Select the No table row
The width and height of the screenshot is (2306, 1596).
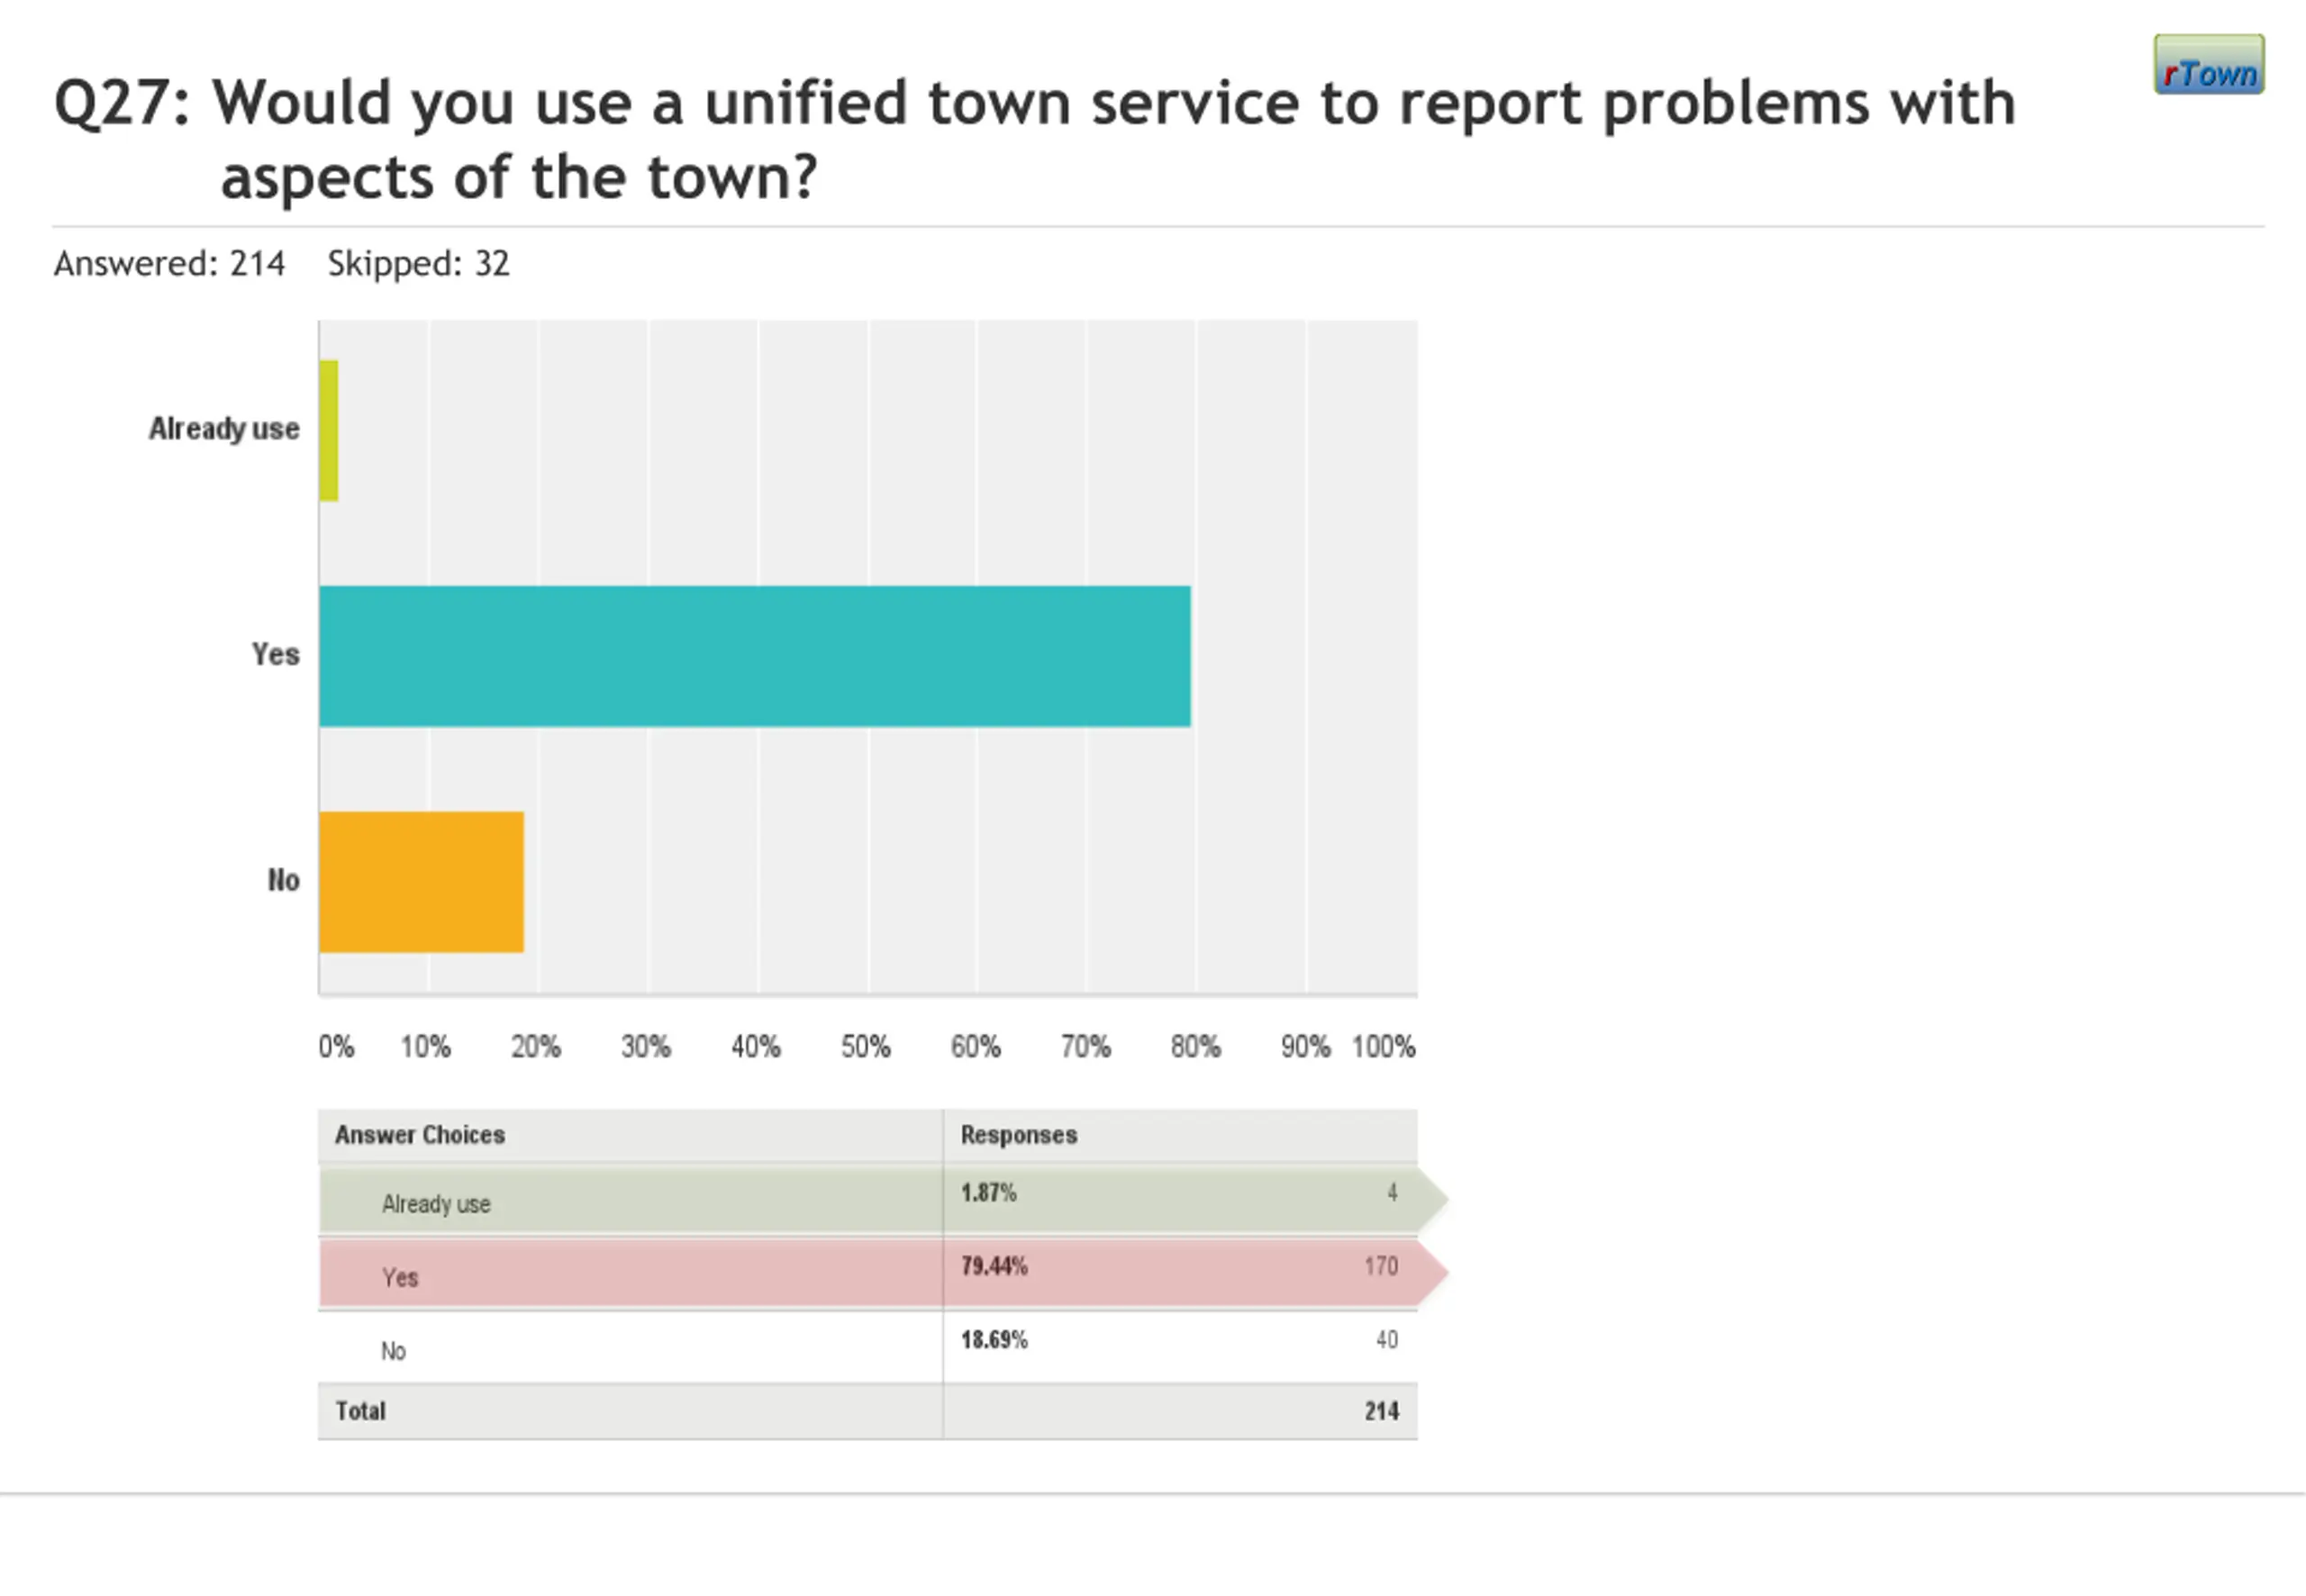coord(868,1347)
